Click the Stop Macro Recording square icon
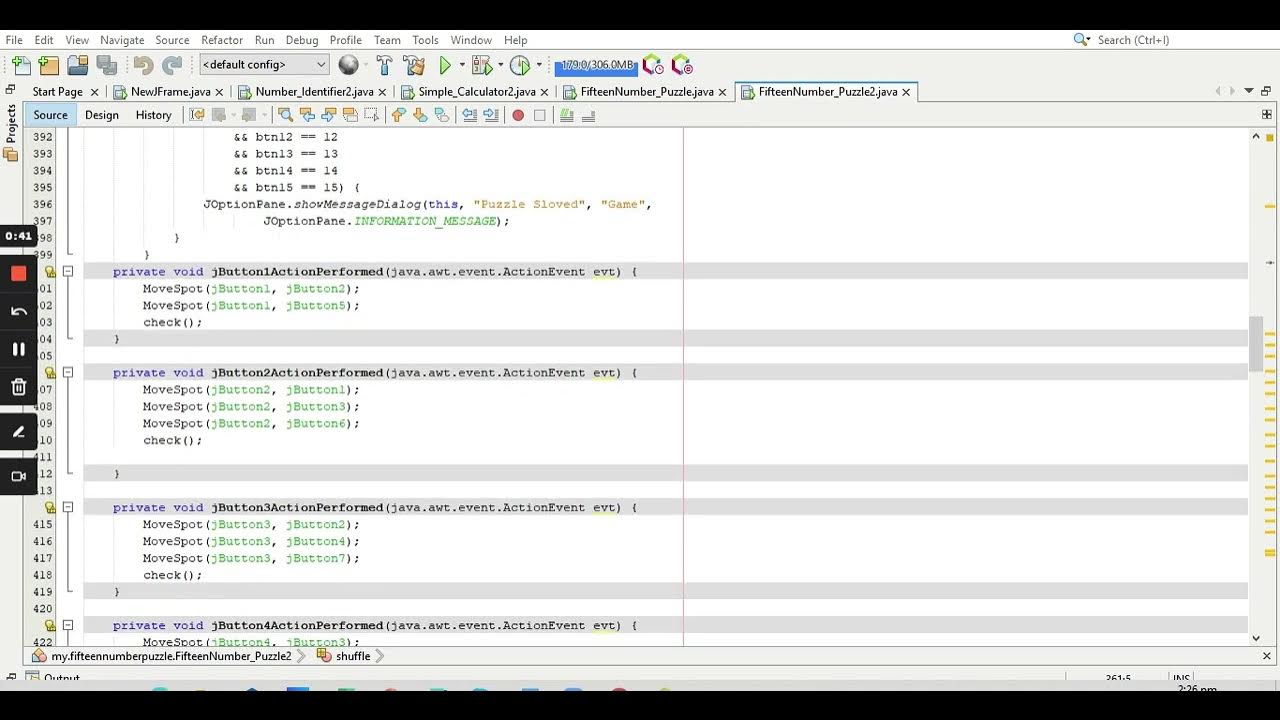This screenshot has width=1280, height=720. point(539,115)
